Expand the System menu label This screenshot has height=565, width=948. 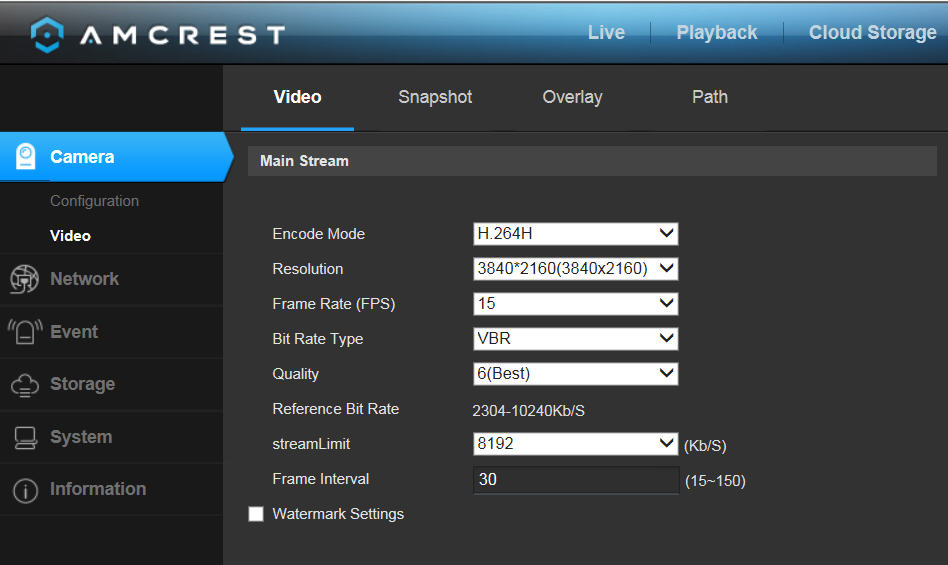pyautogui.click(x=81, y=437)
